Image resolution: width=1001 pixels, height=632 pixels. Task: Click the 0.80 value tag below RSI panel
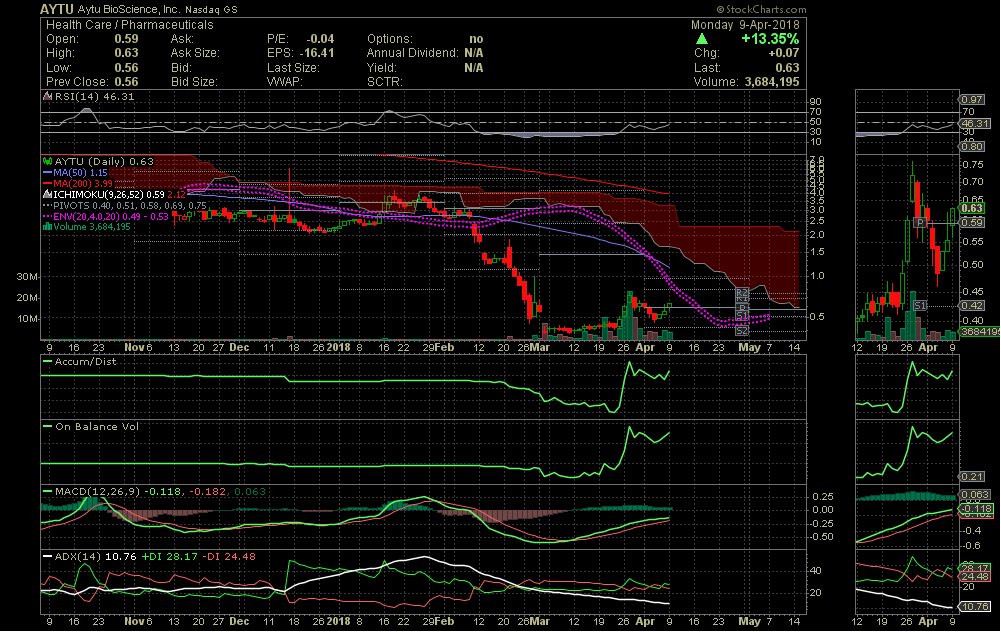[x=972, y=147]
